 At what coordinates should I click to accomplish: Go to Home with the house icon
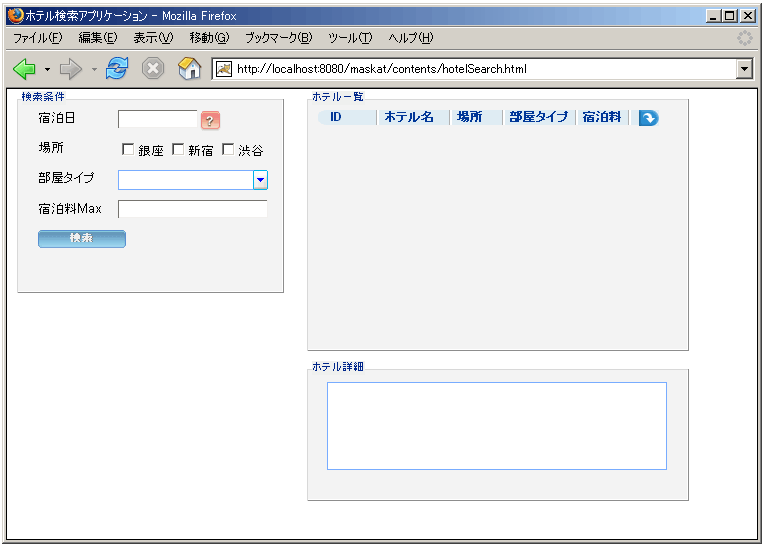tap(190, 68)
